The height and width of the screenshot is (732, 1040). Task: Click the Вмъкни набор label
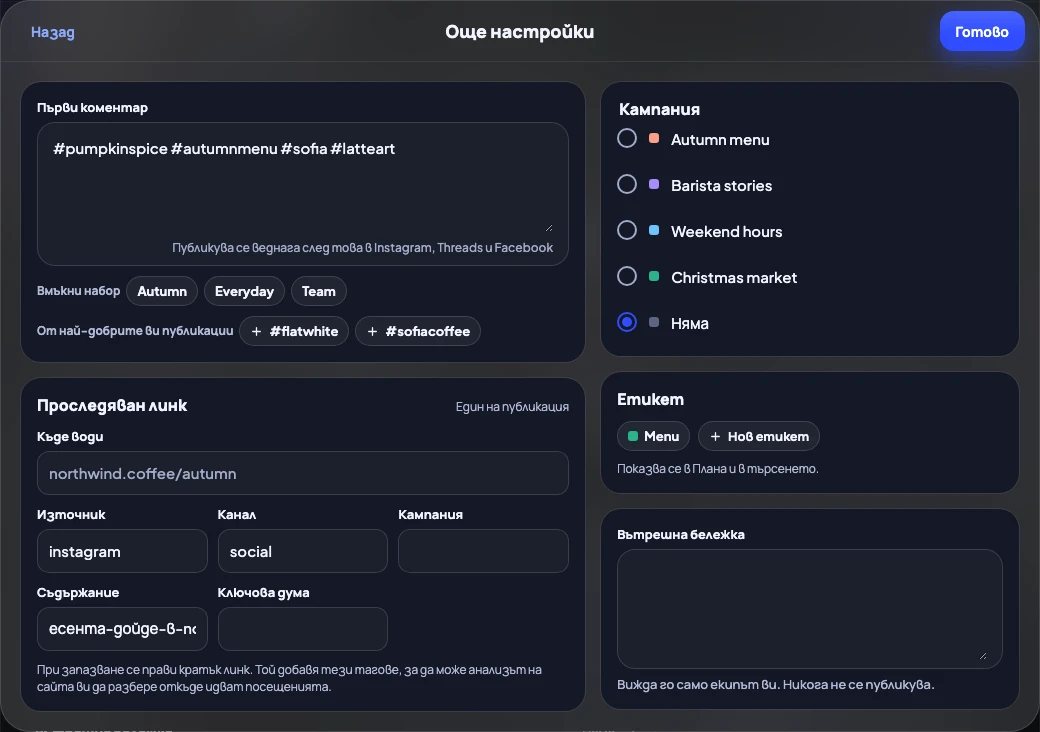(78, 290)
